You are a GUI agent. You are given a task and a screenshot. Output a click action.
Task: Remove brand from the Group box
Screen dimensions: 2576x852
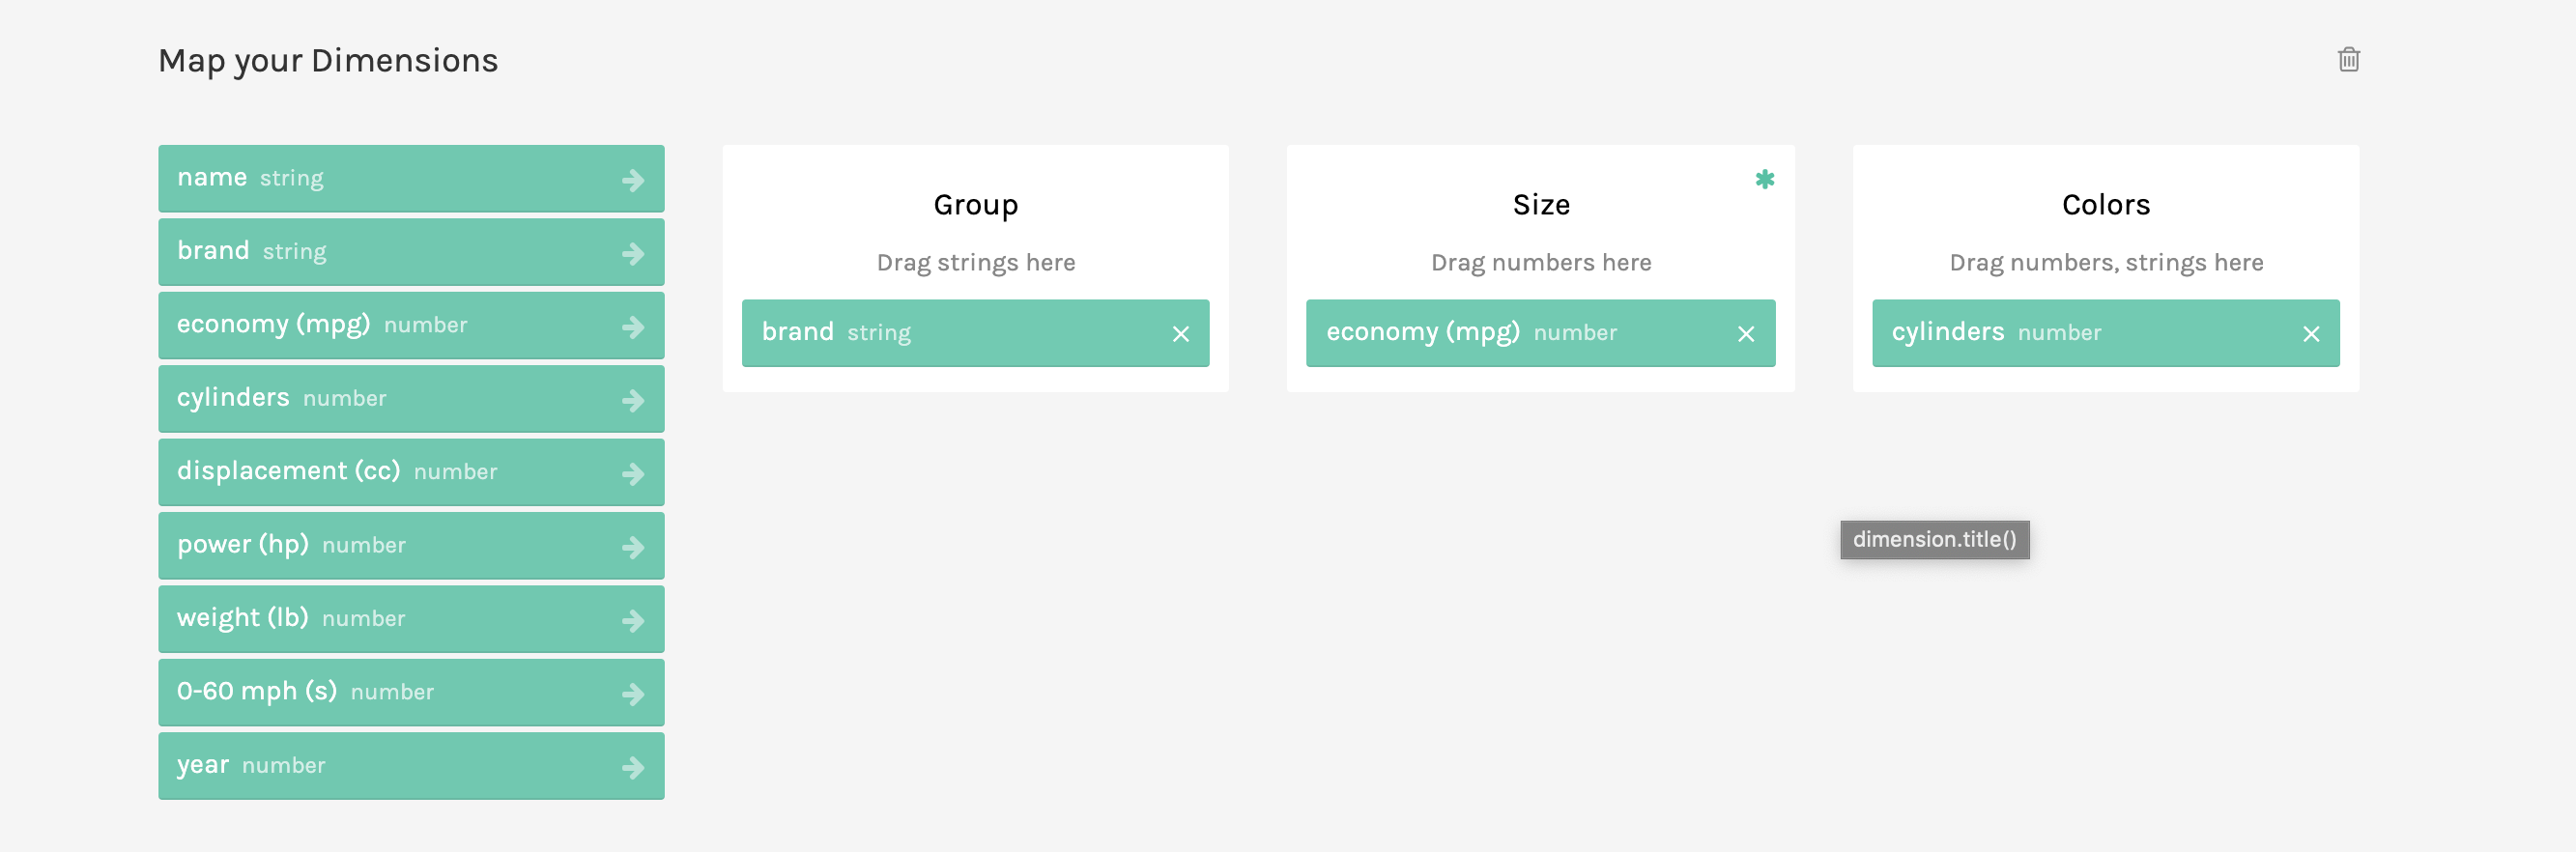1180,334
